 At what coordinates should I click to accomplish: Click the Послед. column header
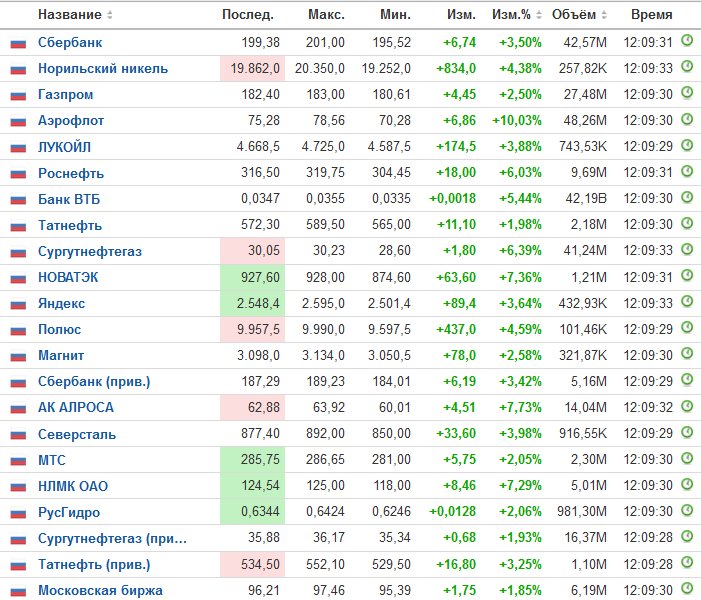coord(248,15)
